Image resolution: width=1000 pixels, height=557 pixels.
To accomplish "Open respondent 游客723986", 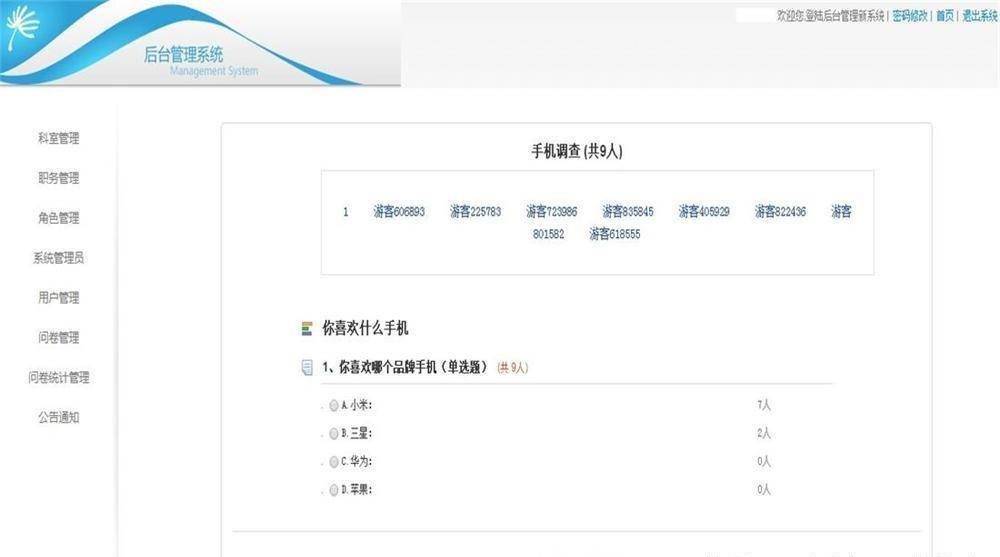I will pyautogui.click(x=552, y=211).
